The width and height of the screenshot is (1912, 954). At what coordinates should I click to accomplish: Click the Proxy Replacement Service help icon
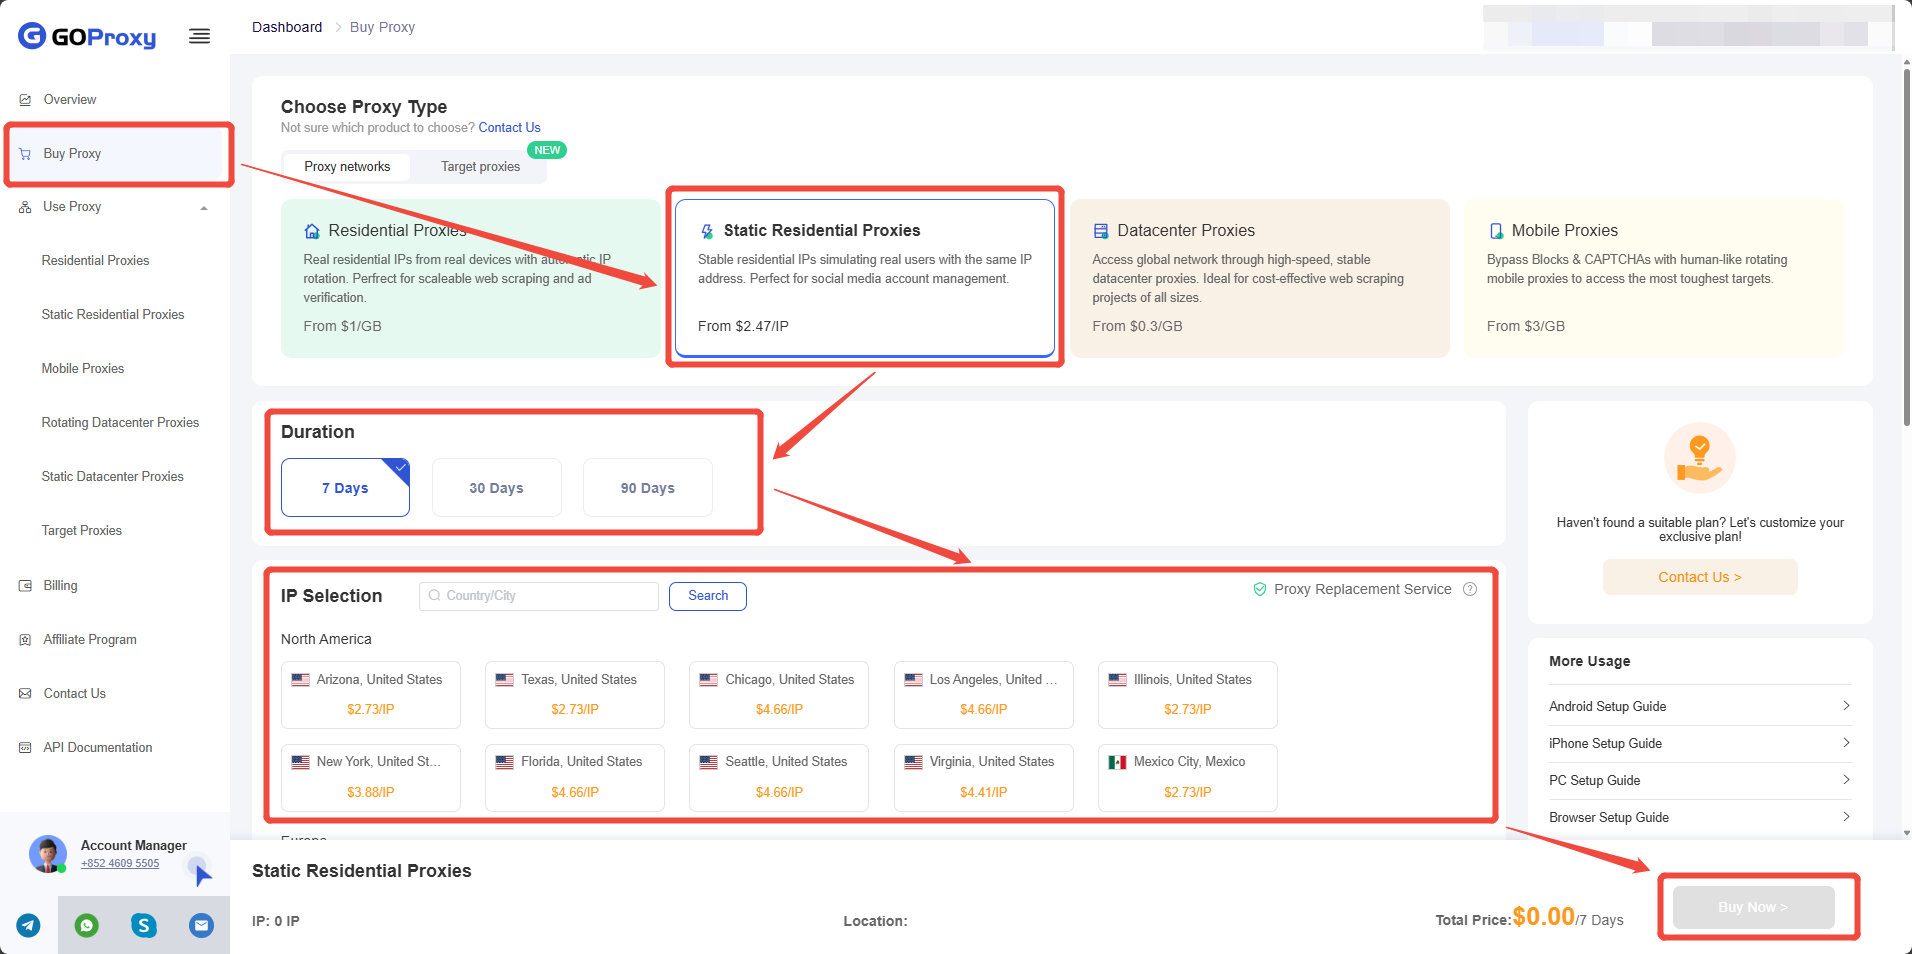point(1470,589)
